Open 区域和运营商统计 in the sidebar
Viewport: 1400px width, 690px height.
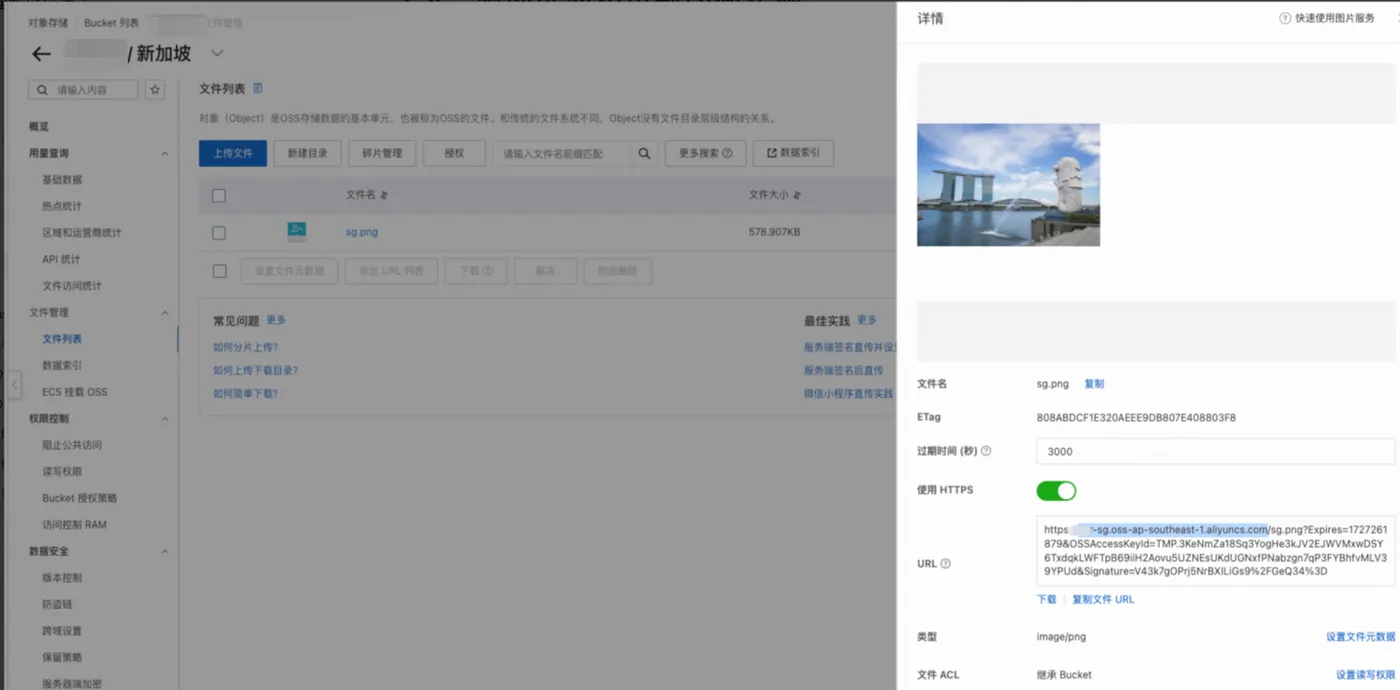(x=82, y=233)
